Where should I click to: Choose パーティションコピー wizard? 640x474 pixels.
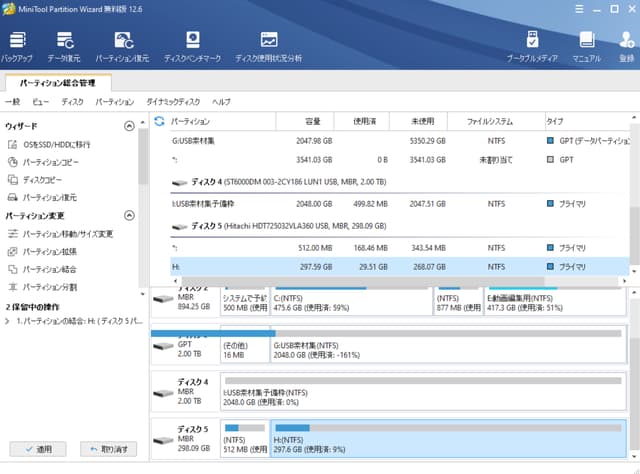43,162
